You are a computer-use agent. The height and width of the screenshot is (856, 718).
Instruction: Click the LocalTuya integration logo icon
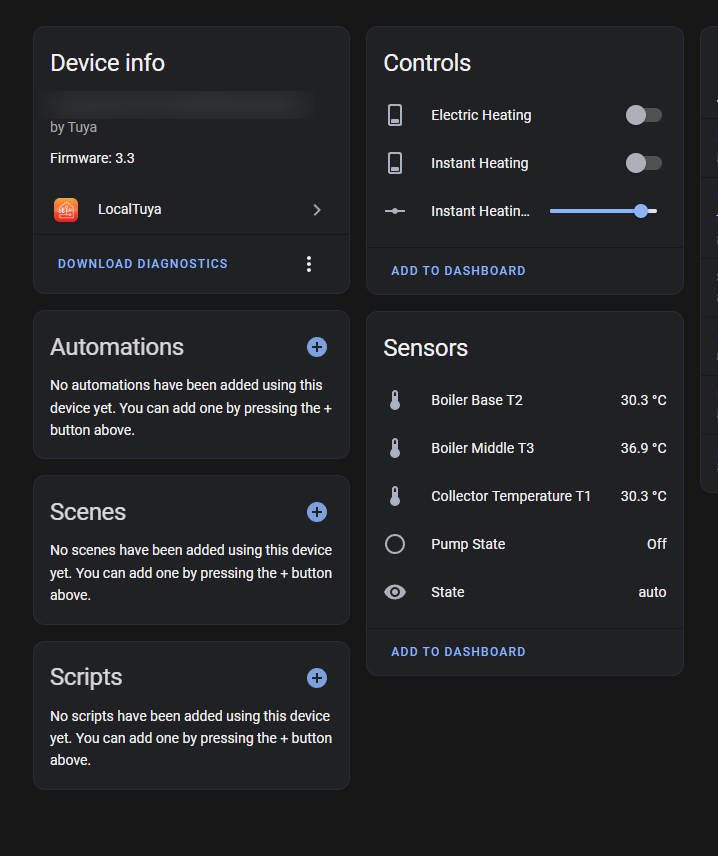tap(66, 210)
